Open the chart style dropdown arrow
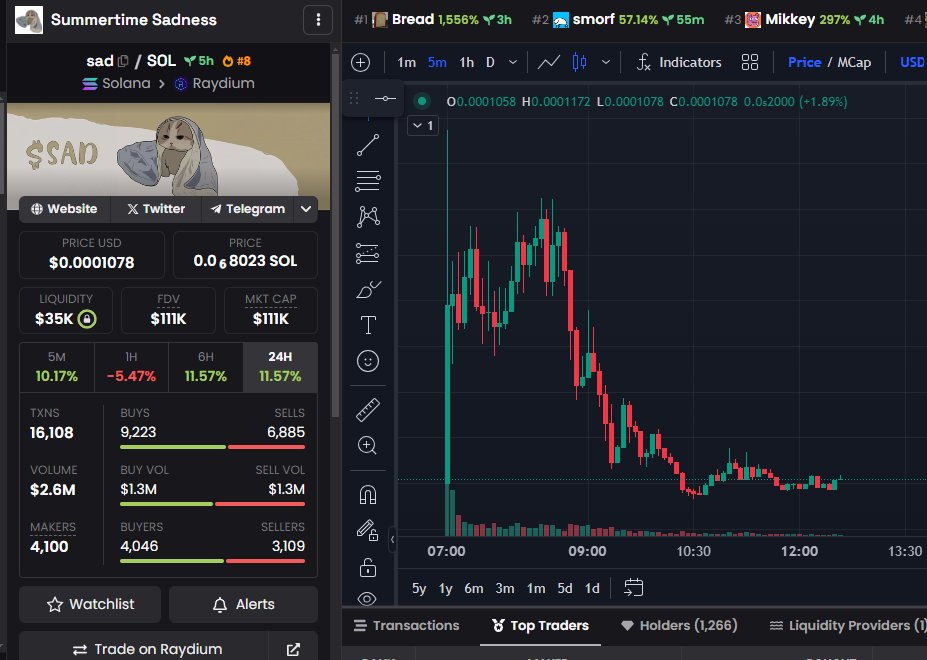 click(606, 62)
